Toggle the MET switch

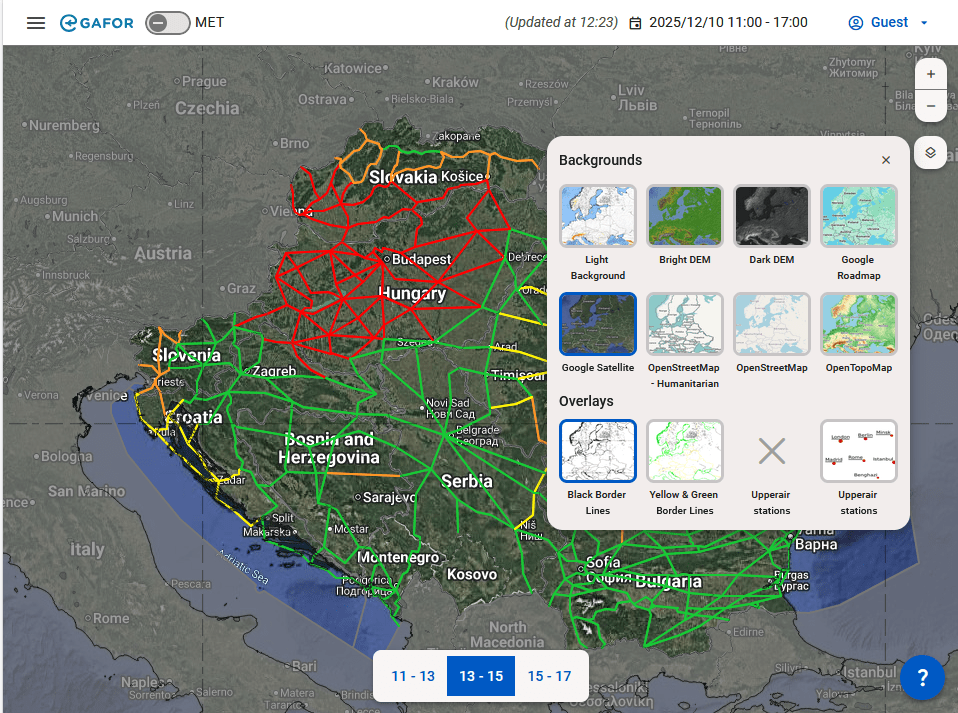pos(167,23)
